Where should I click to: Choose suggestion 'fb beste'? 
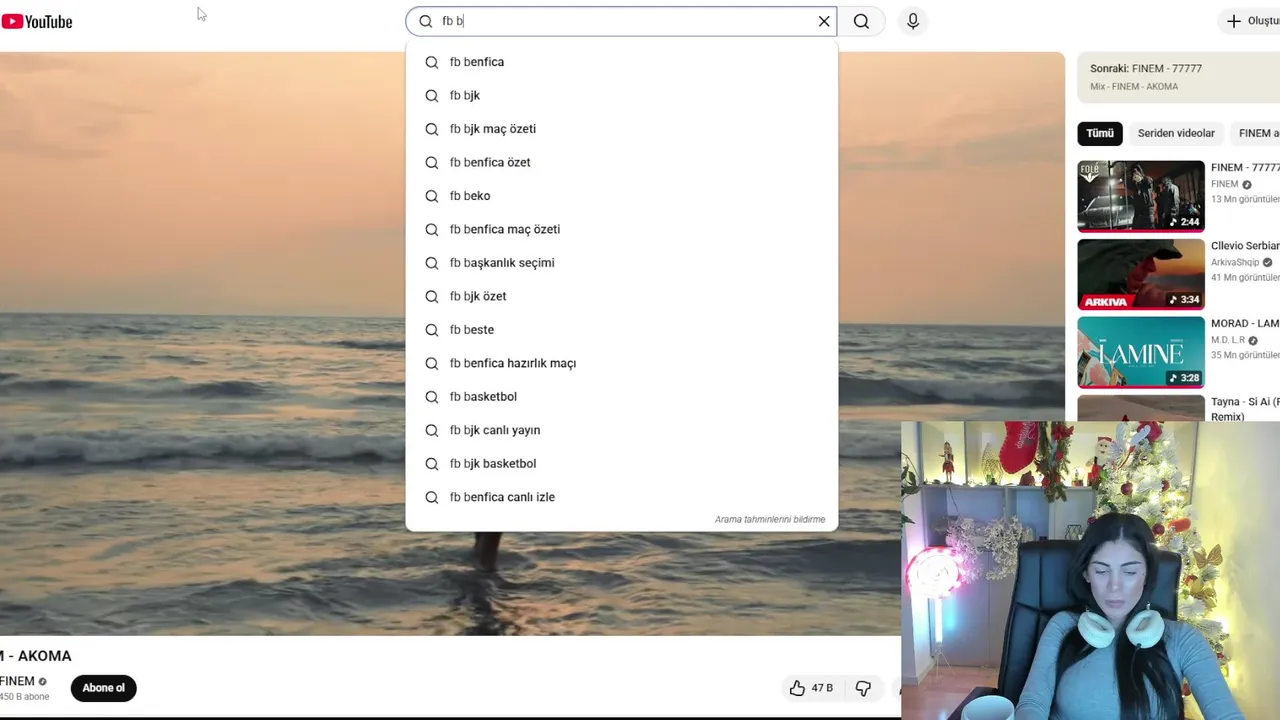coord(621,330)
